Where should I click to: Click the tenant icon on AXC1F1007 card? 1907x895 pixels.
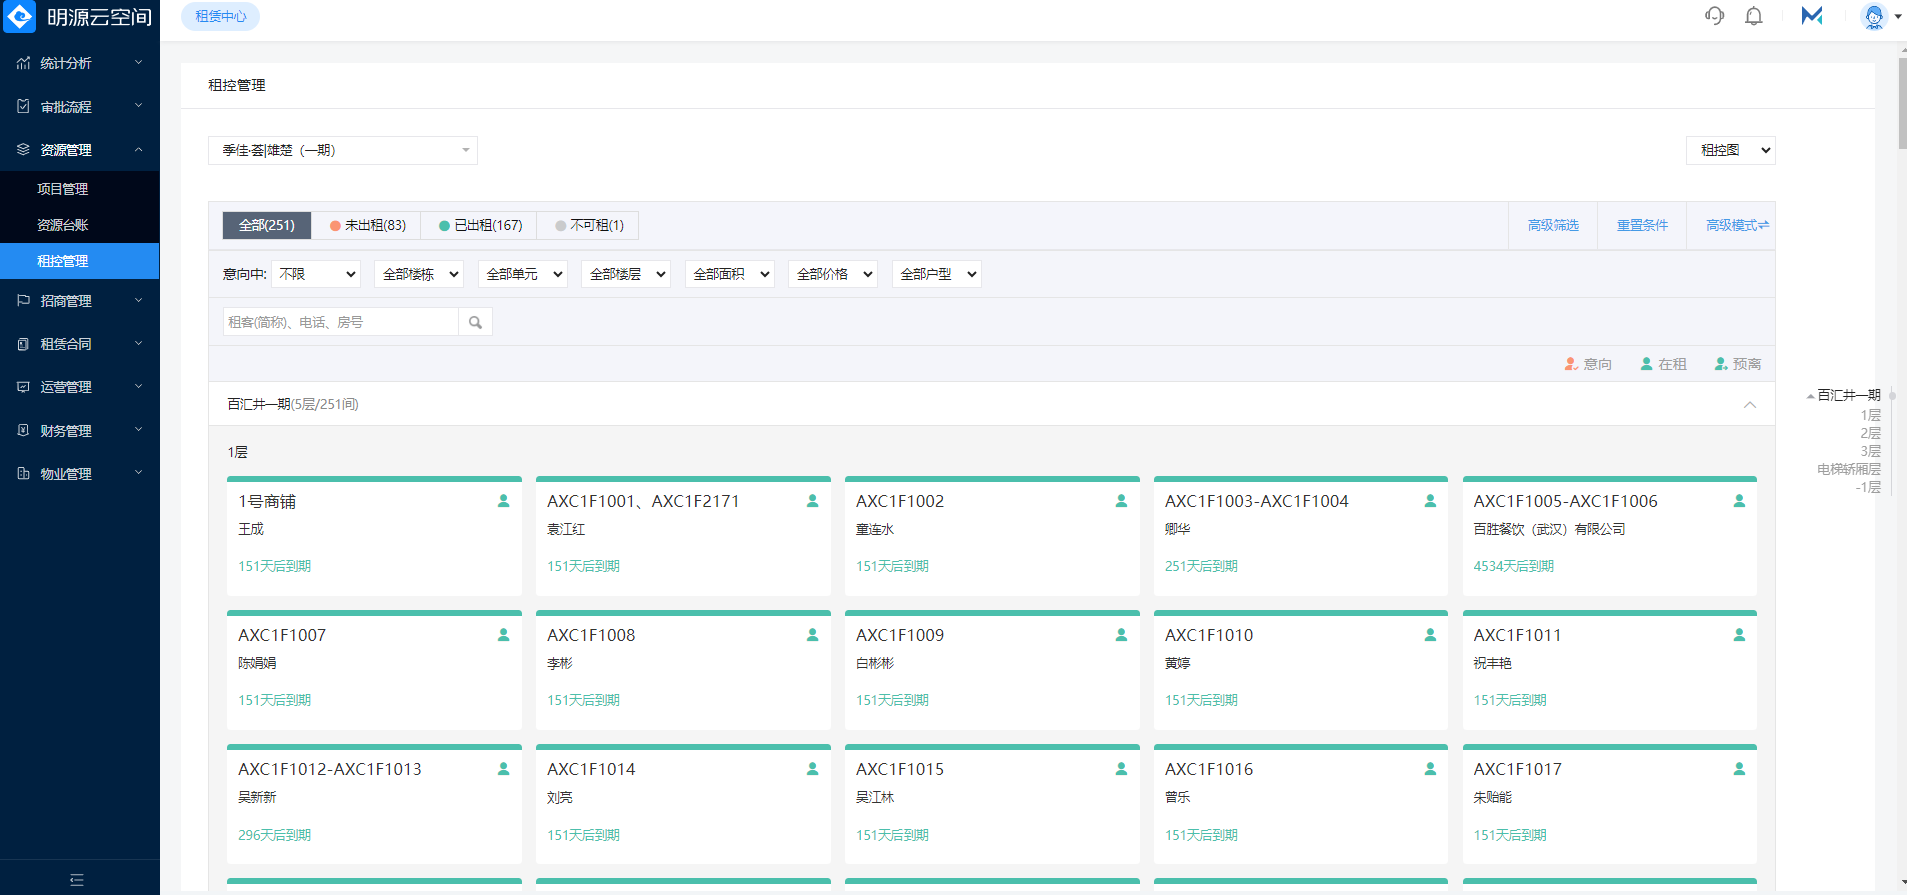tap(504, 635)
